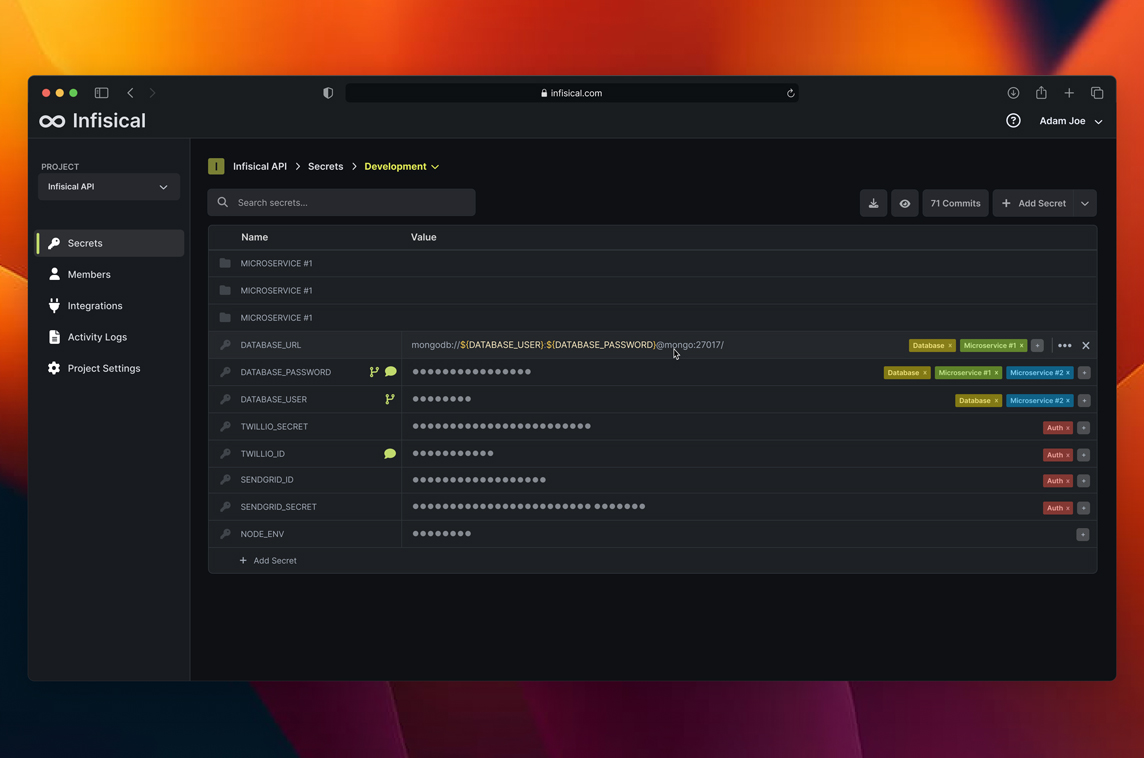
Task: Click the DATABASE_URL mongodb value field
Action: click(568, 345)
